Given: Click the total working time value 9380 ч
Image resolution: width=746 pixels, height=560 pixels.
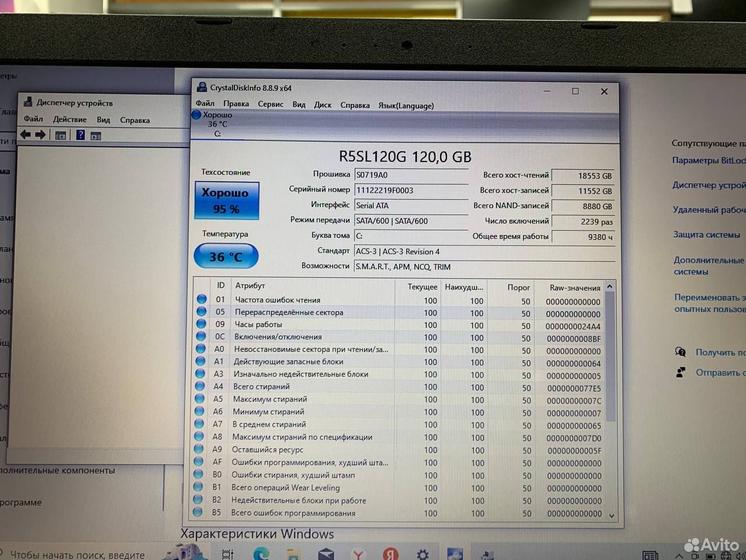Looking at the screenshot, I should (583, 236).
